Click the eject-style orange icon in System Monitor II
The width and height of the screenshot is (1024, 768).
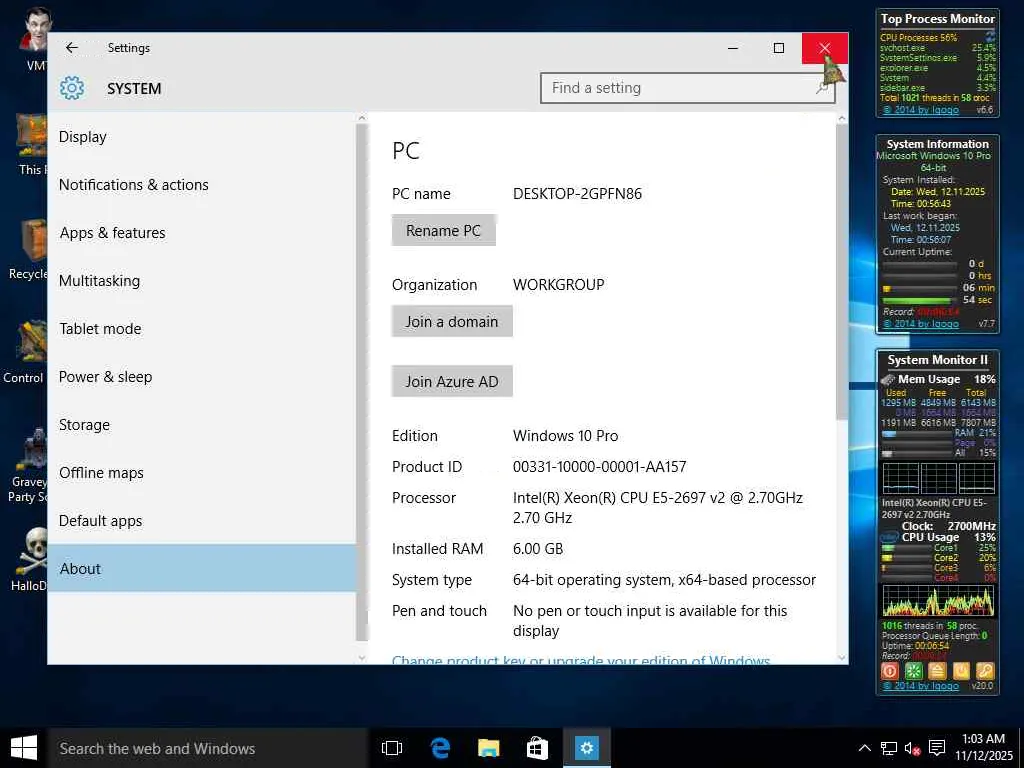(937, 671)
